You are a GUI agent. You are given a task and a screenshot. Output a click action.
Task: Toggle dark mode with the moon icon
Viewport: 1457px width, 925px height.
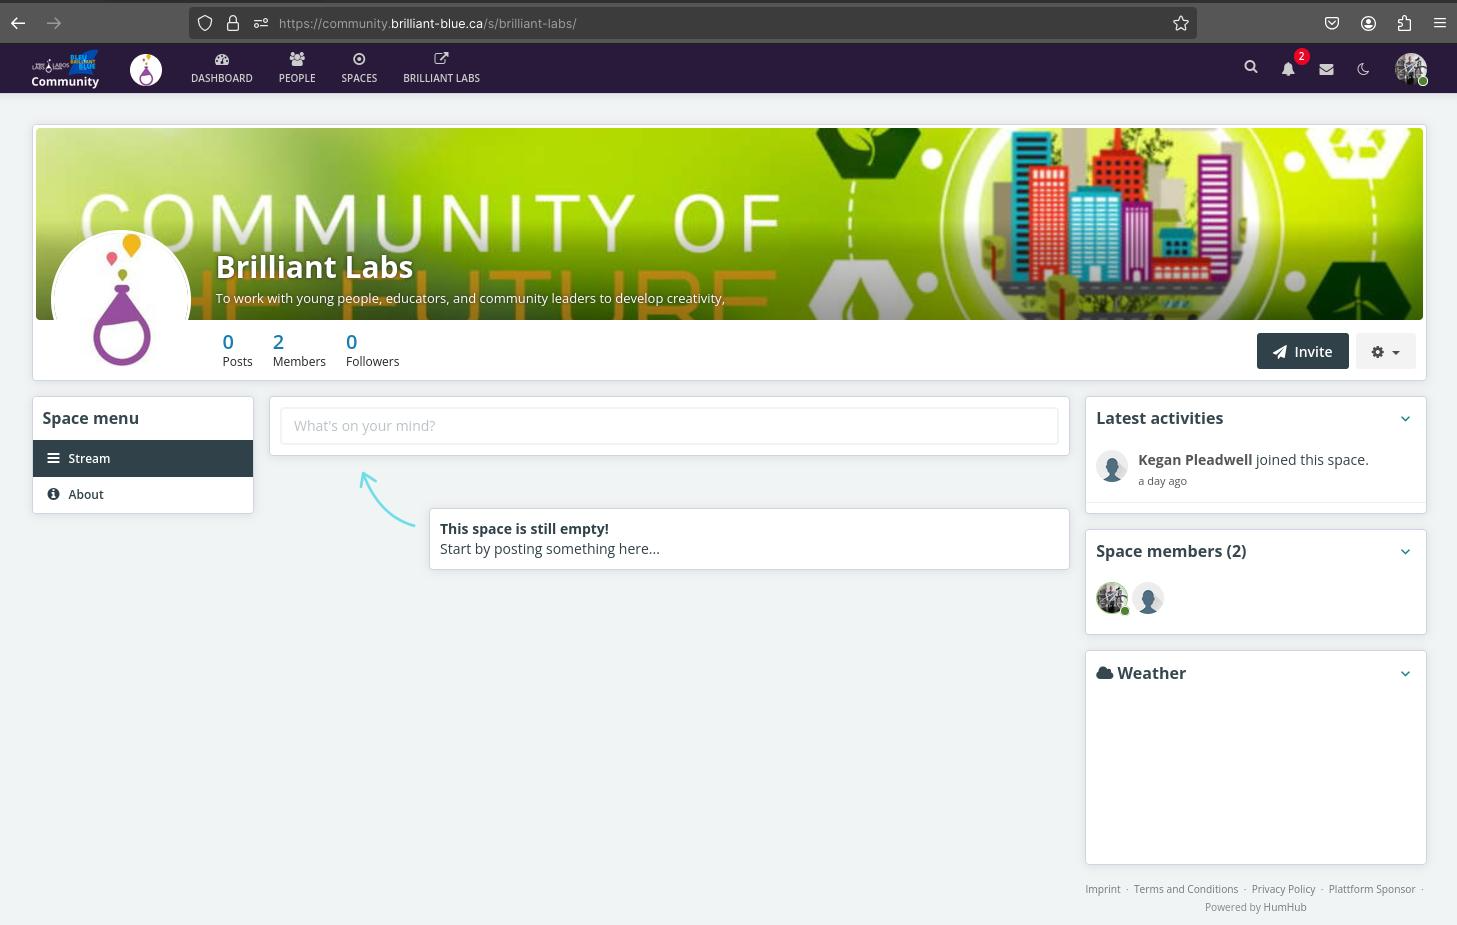point(1363,69)
